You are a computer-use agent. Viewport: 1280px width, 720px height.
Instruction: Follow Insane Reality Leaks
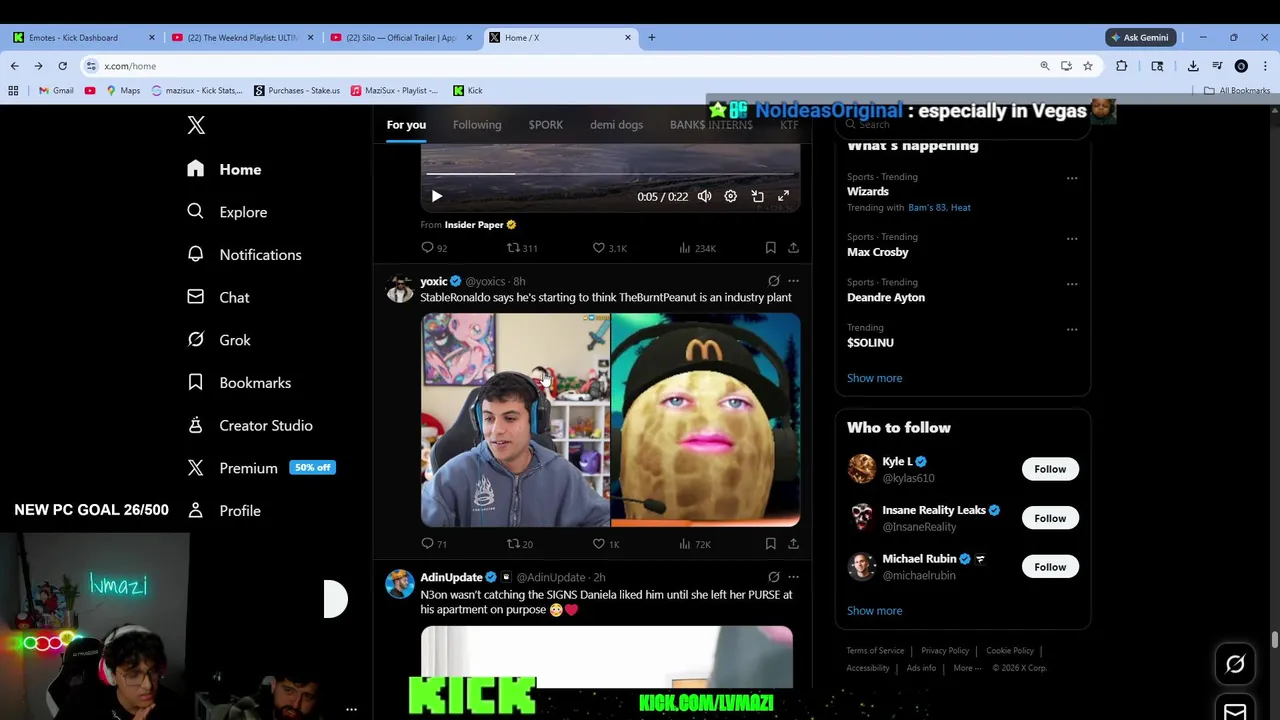(1050, 518)
